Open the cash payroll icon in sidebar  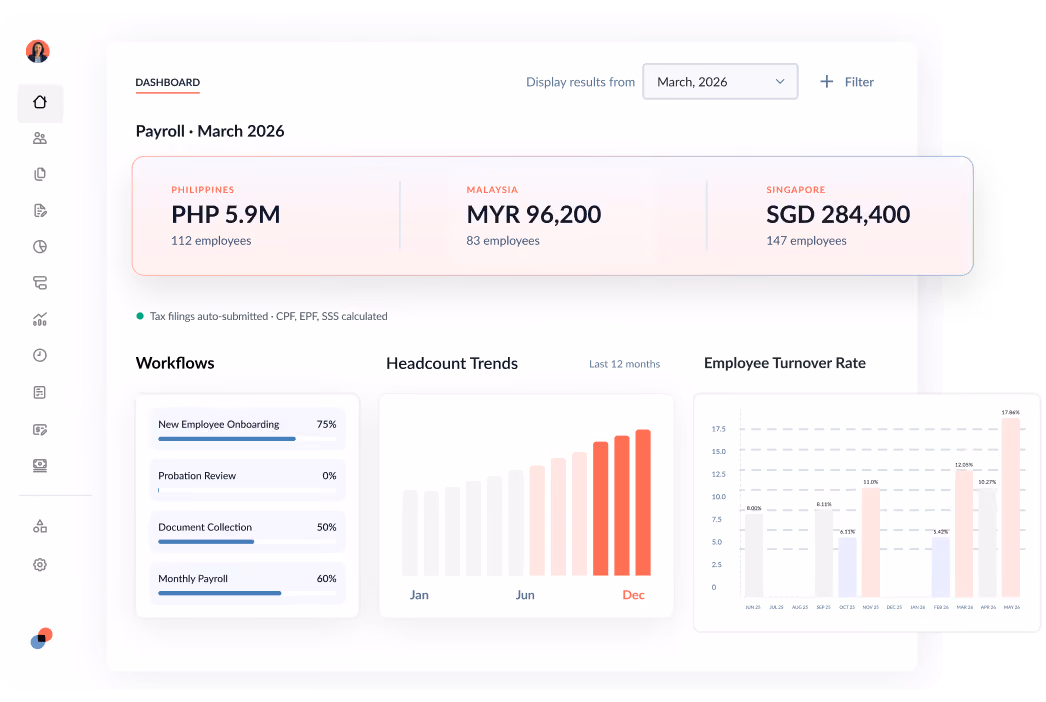pos(40,466)
